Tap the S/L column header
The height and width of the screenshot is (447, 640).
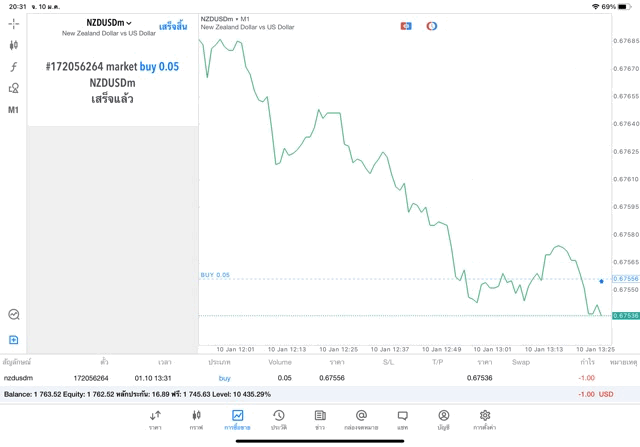tap(389, 362)
